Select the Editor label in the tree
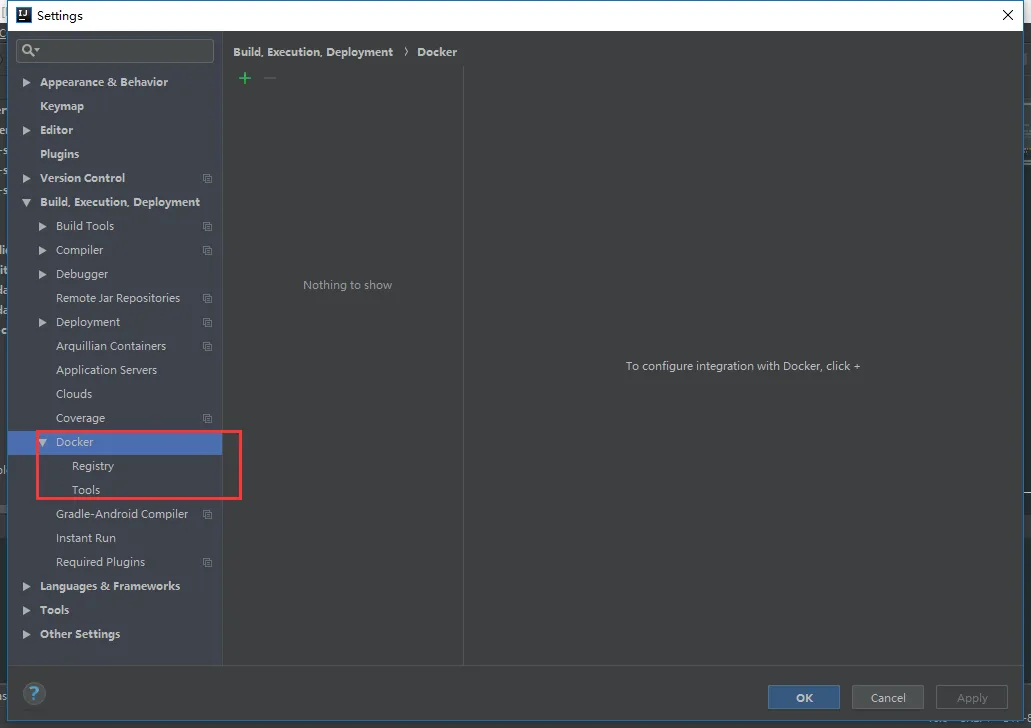 tap(56, 130)
